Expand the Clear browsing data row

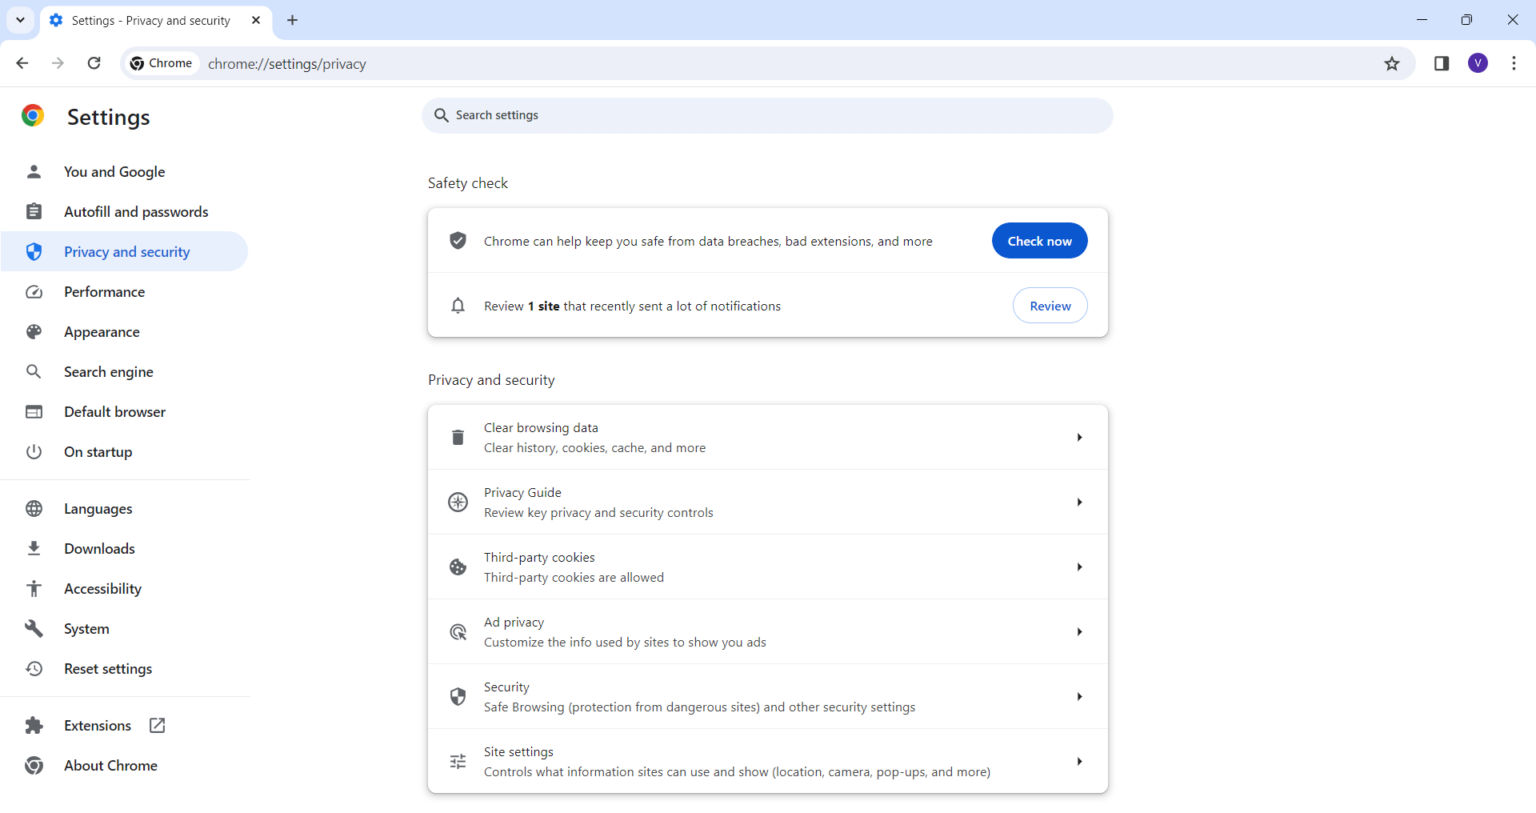pyautogui.click(x=1079, y=437)
